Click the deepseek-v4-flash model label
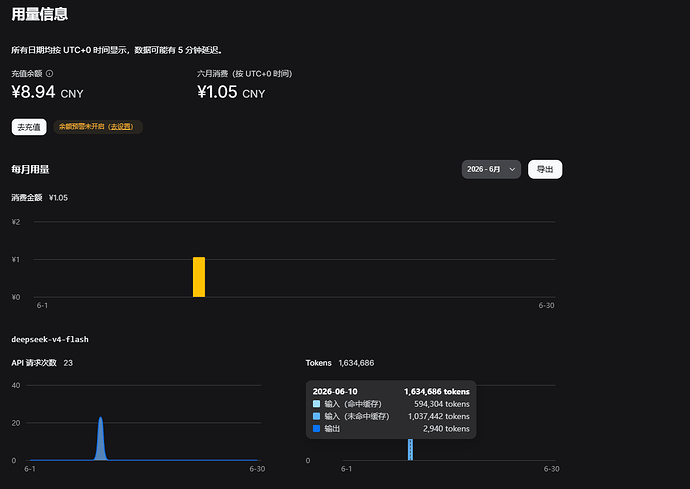690x489 pixels. [x=50, y=339]
